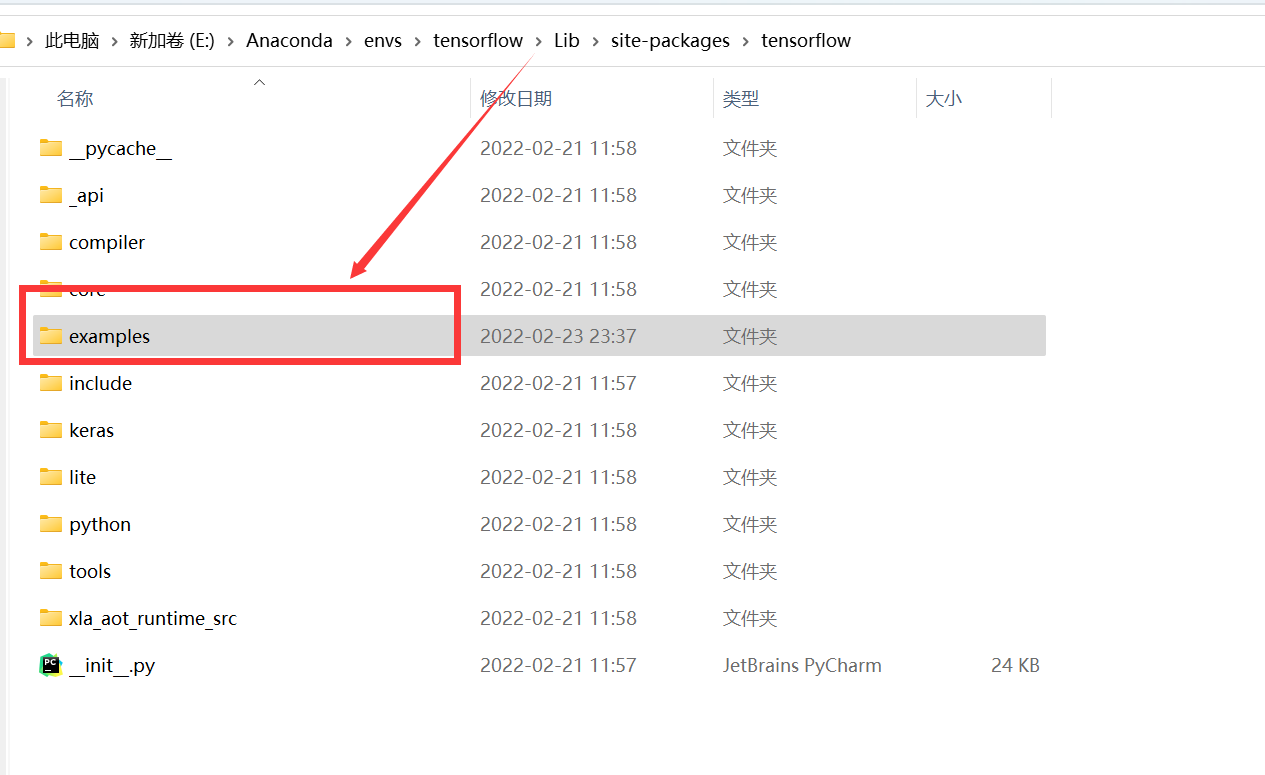This screenshot has height=775, width=1265.
Task: Expand the chevron after 新加卷 (E:)
Action: click(231, 41)
